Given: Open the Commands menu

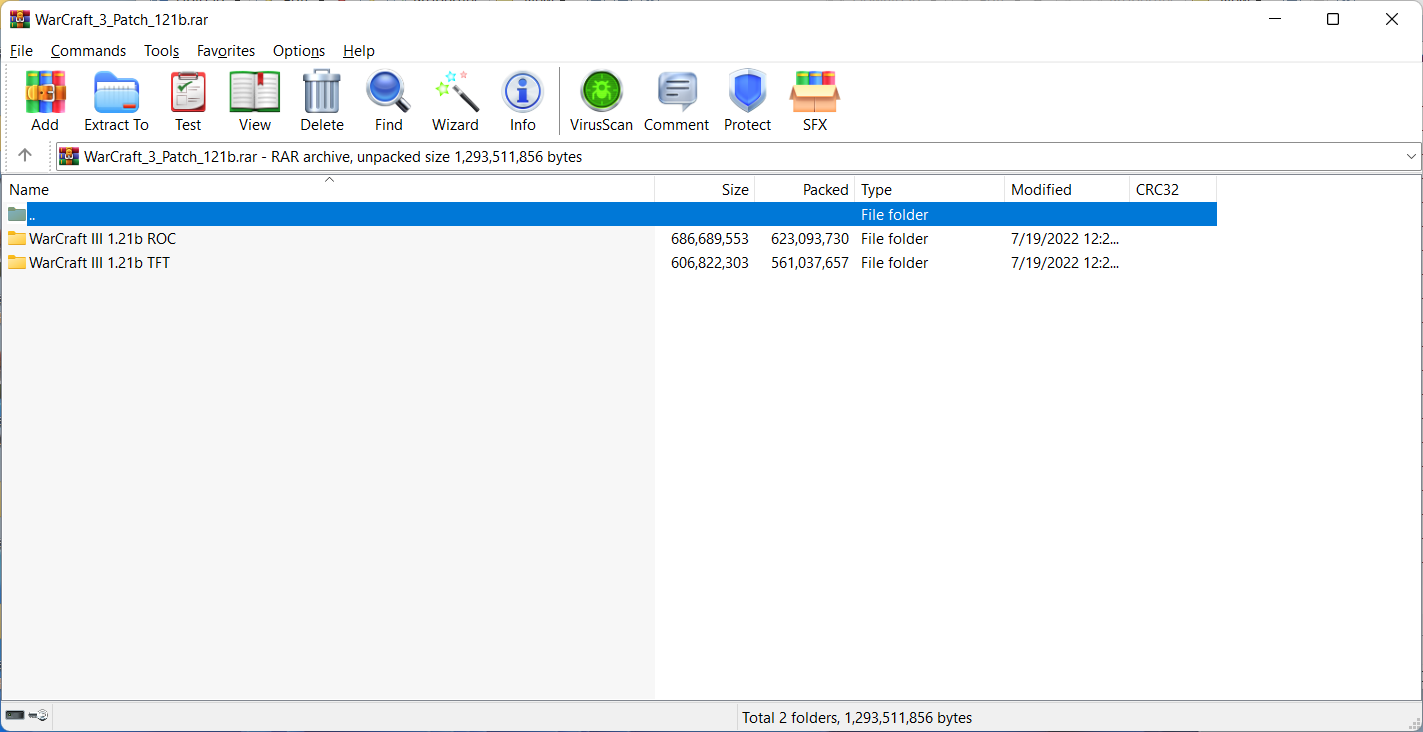Looking at the screenshot, I should point(89,51).
